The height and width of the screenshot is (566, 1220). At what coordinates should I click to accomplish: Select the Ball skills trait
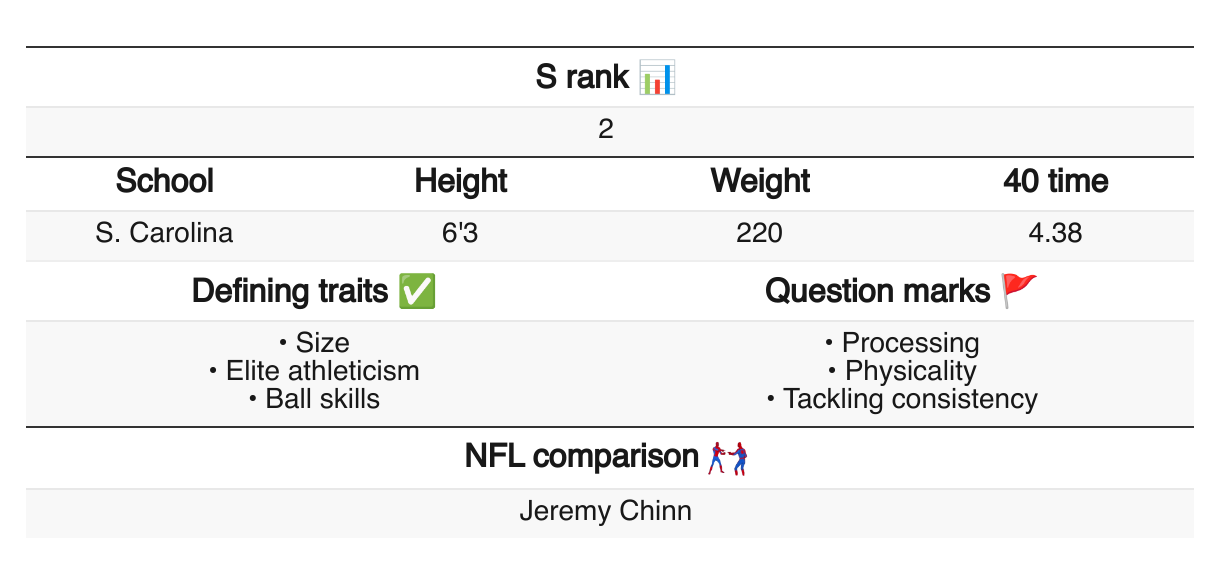click(x=322, y=399)
